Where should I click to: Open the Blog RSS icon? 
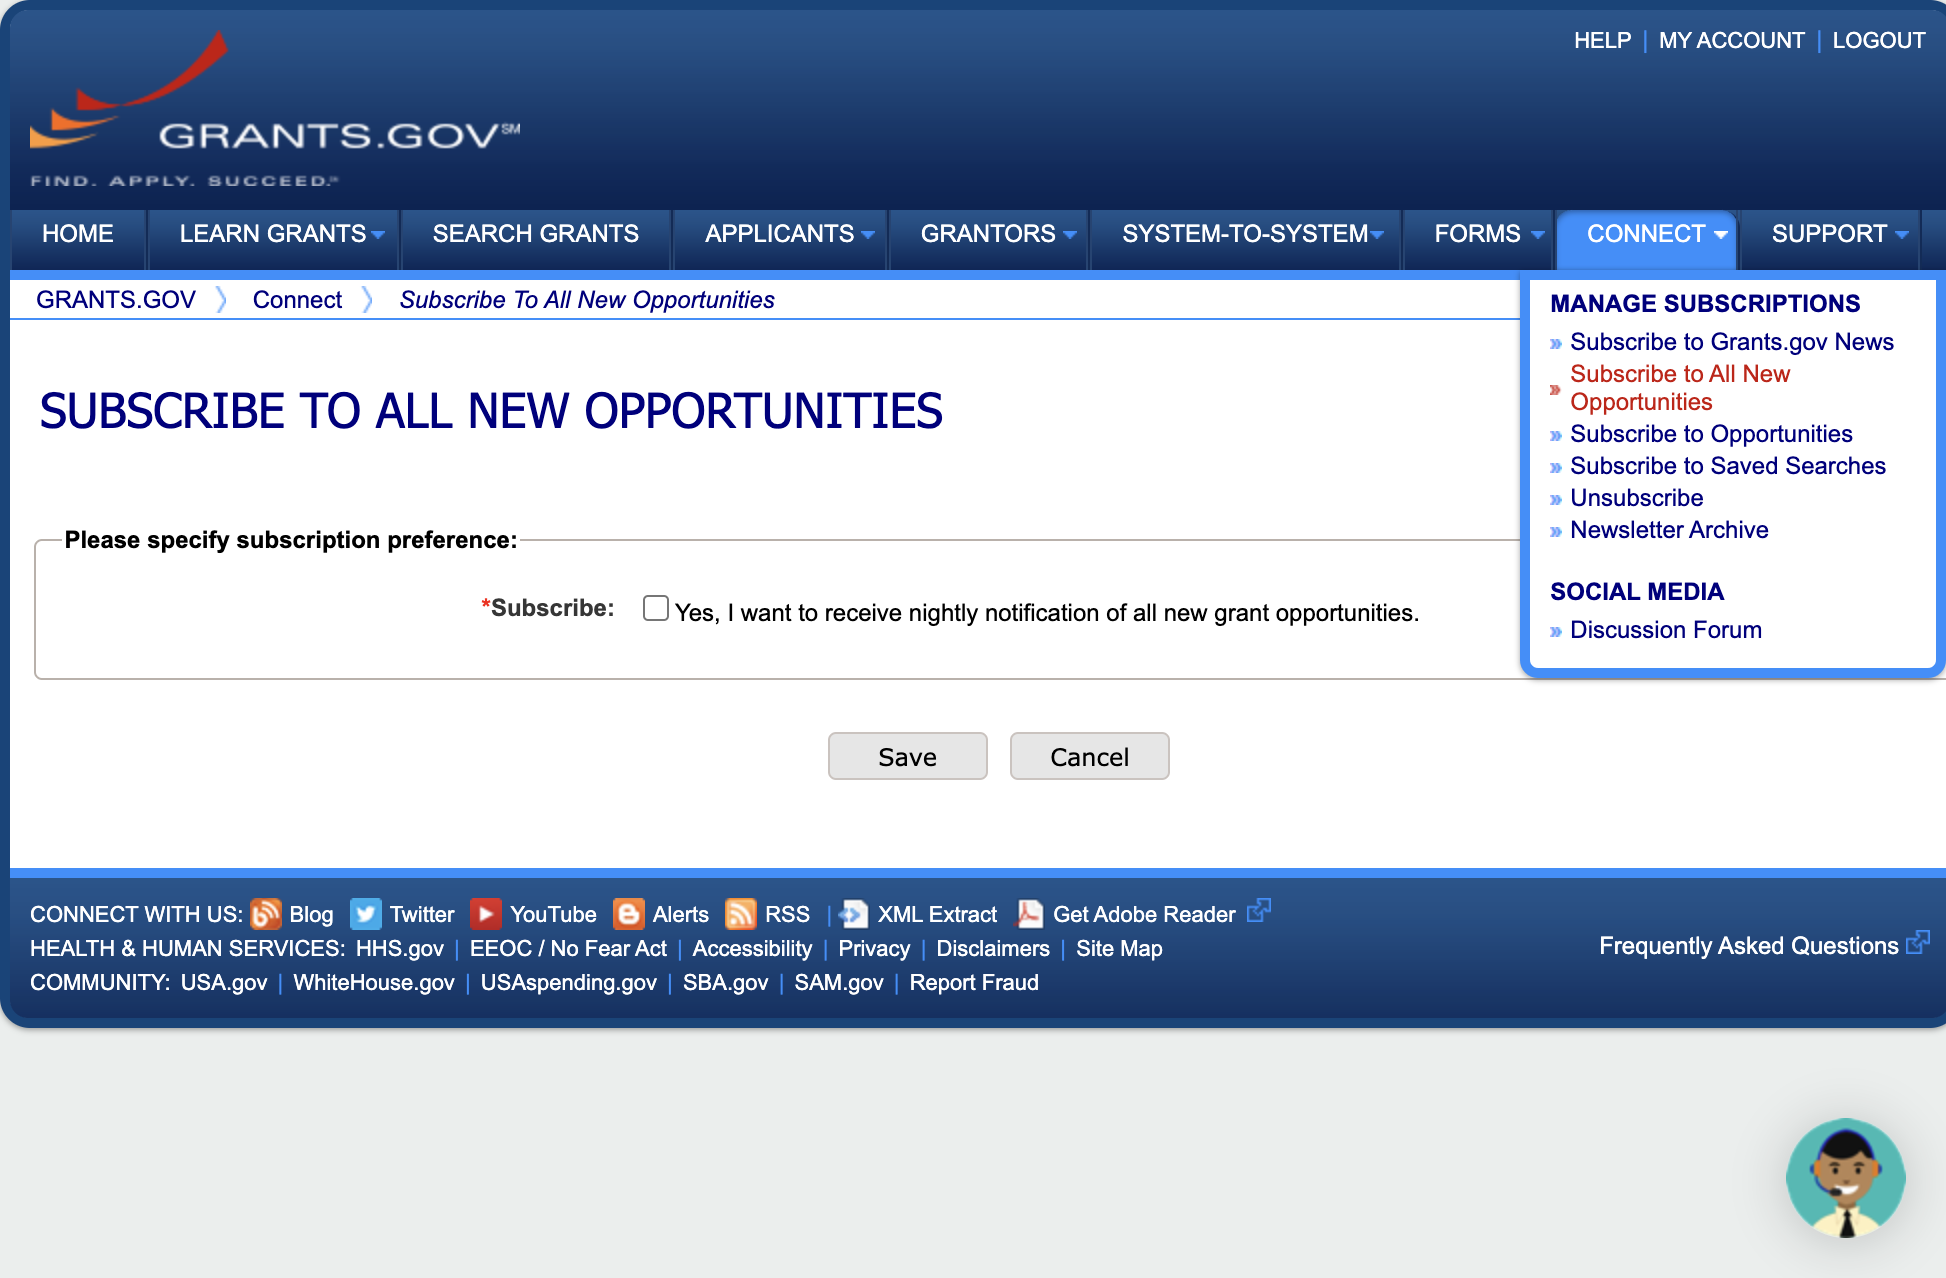[265, 914]
